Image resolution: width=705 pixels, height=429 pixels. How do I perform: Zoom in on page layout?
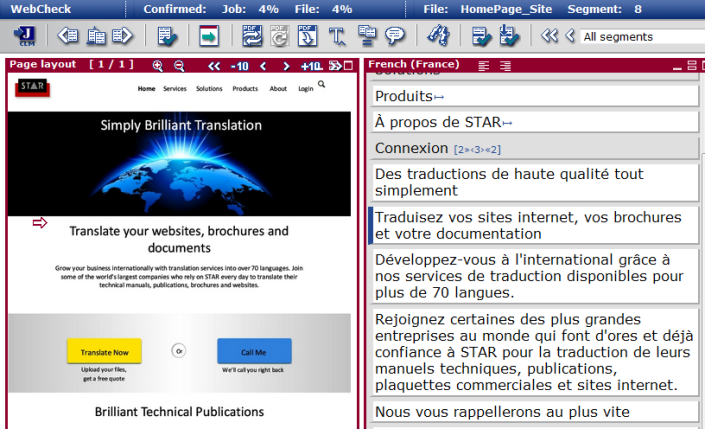[x=158, y=66]
